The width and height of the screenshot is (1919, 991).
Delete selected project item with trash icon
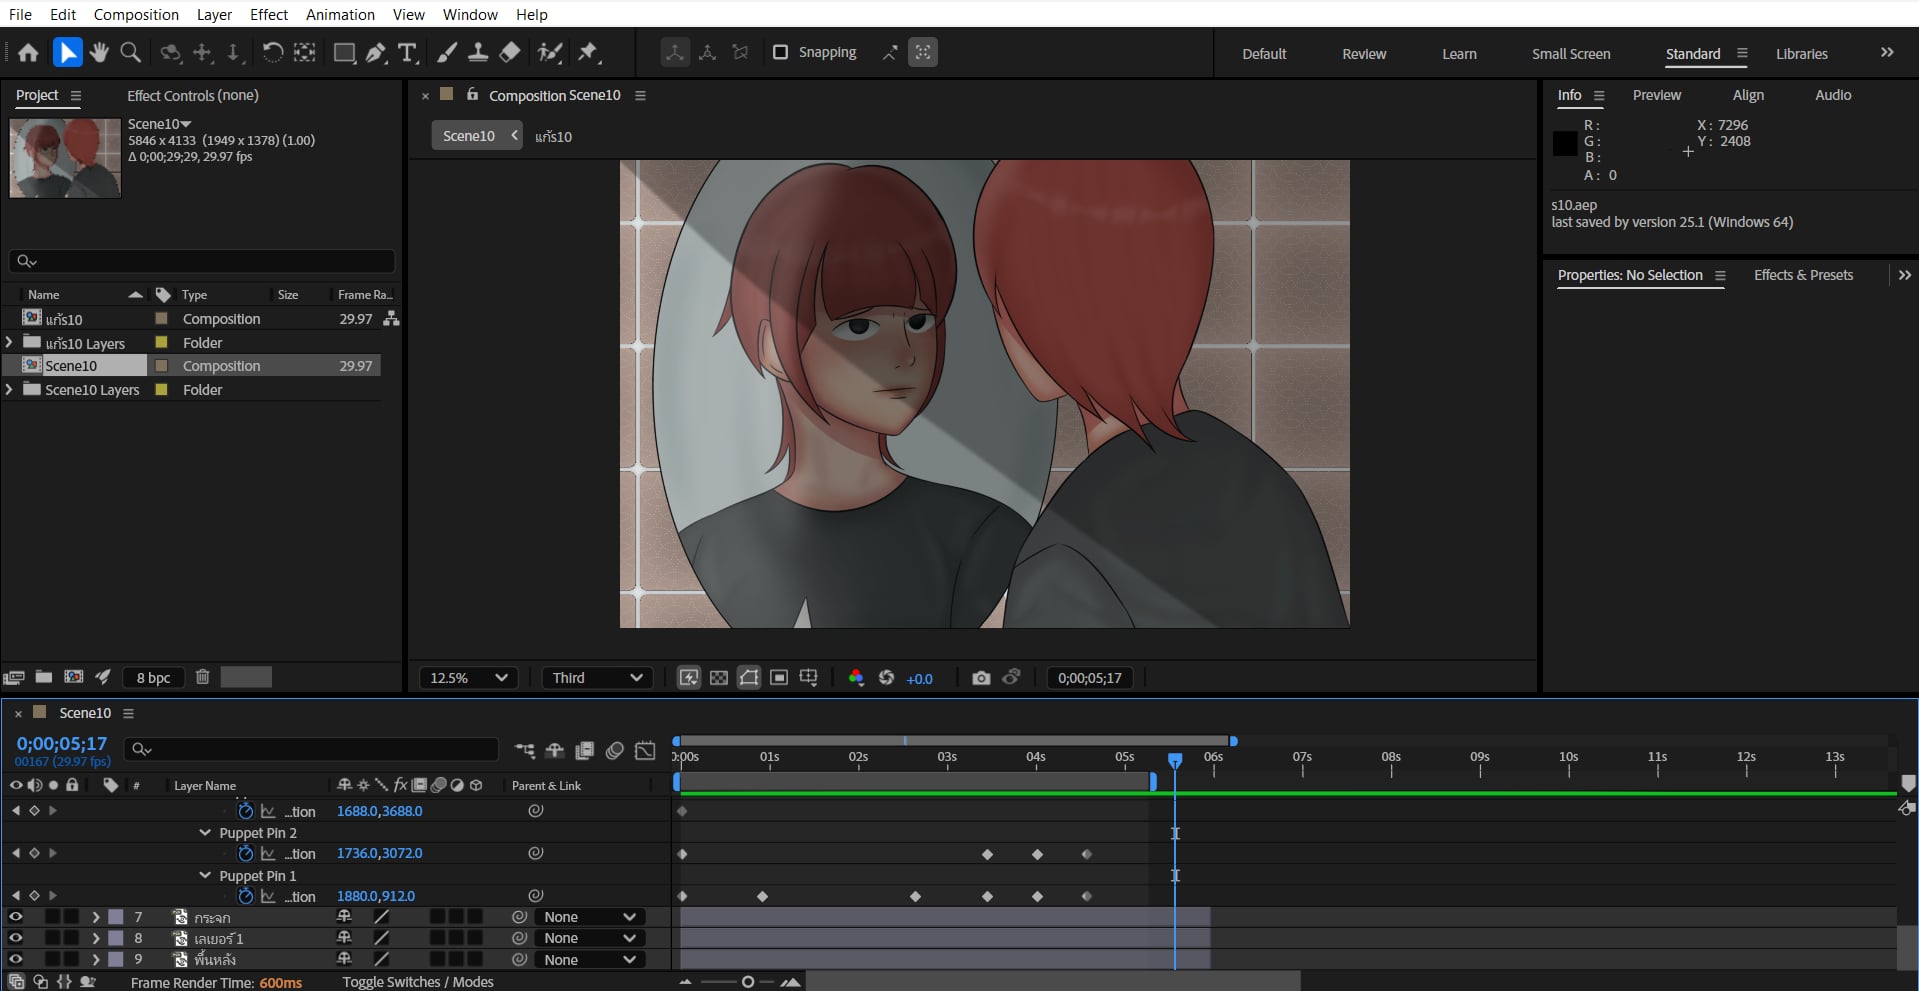click(x=202, y=677)
